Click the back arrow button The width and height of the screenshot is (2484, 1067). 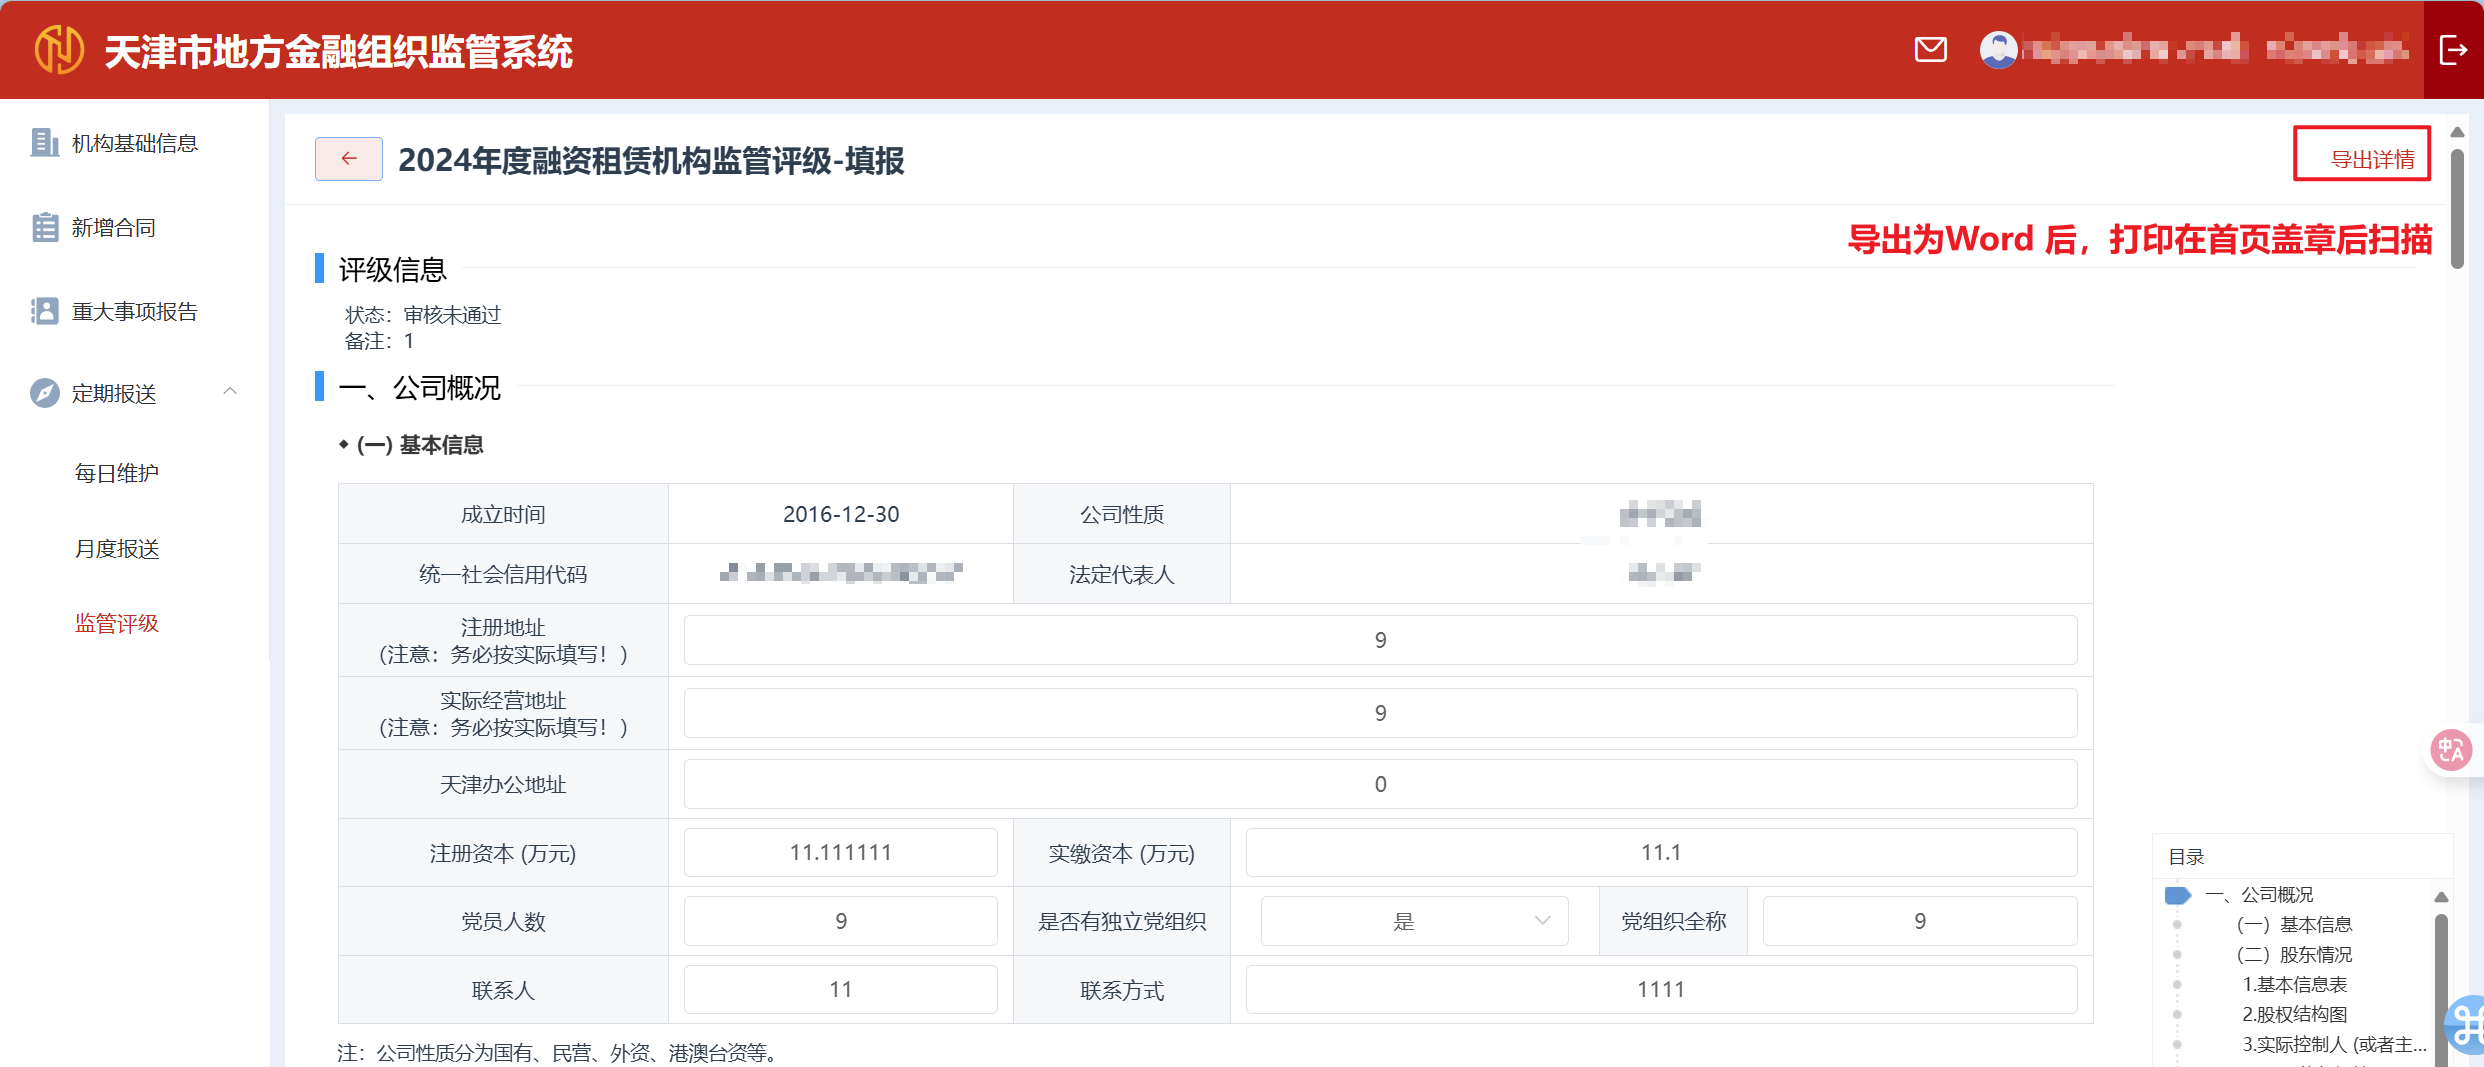tap(348, 159)
